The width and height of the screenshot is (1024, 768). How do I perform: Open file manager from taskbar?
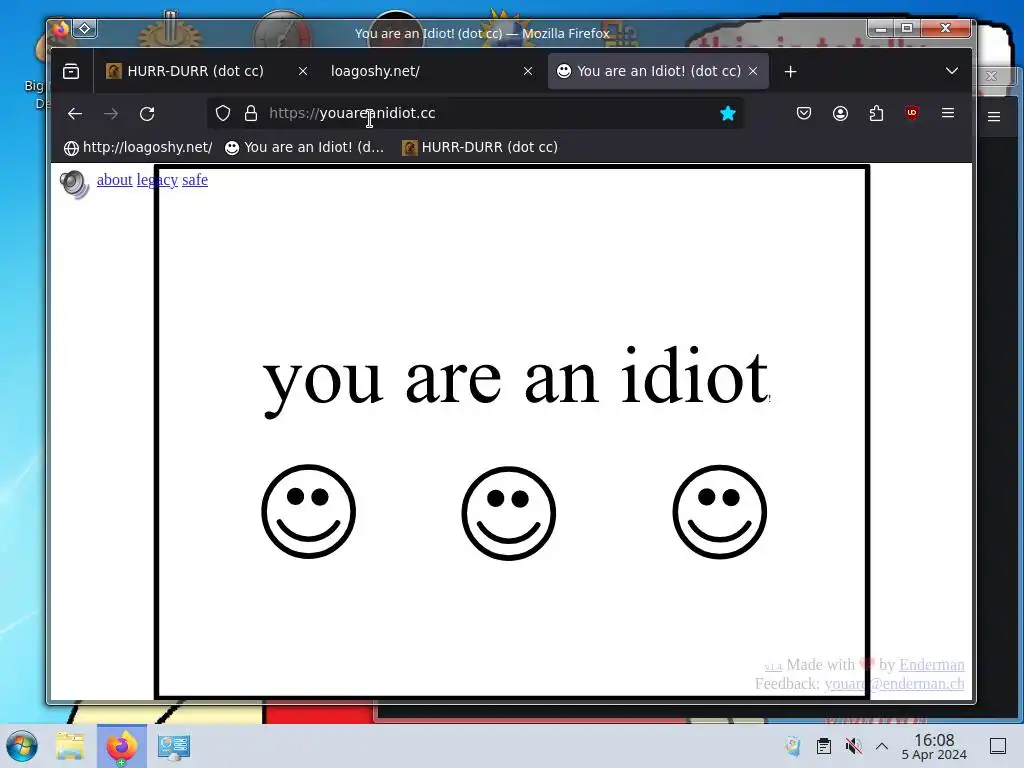click(70, 746)
